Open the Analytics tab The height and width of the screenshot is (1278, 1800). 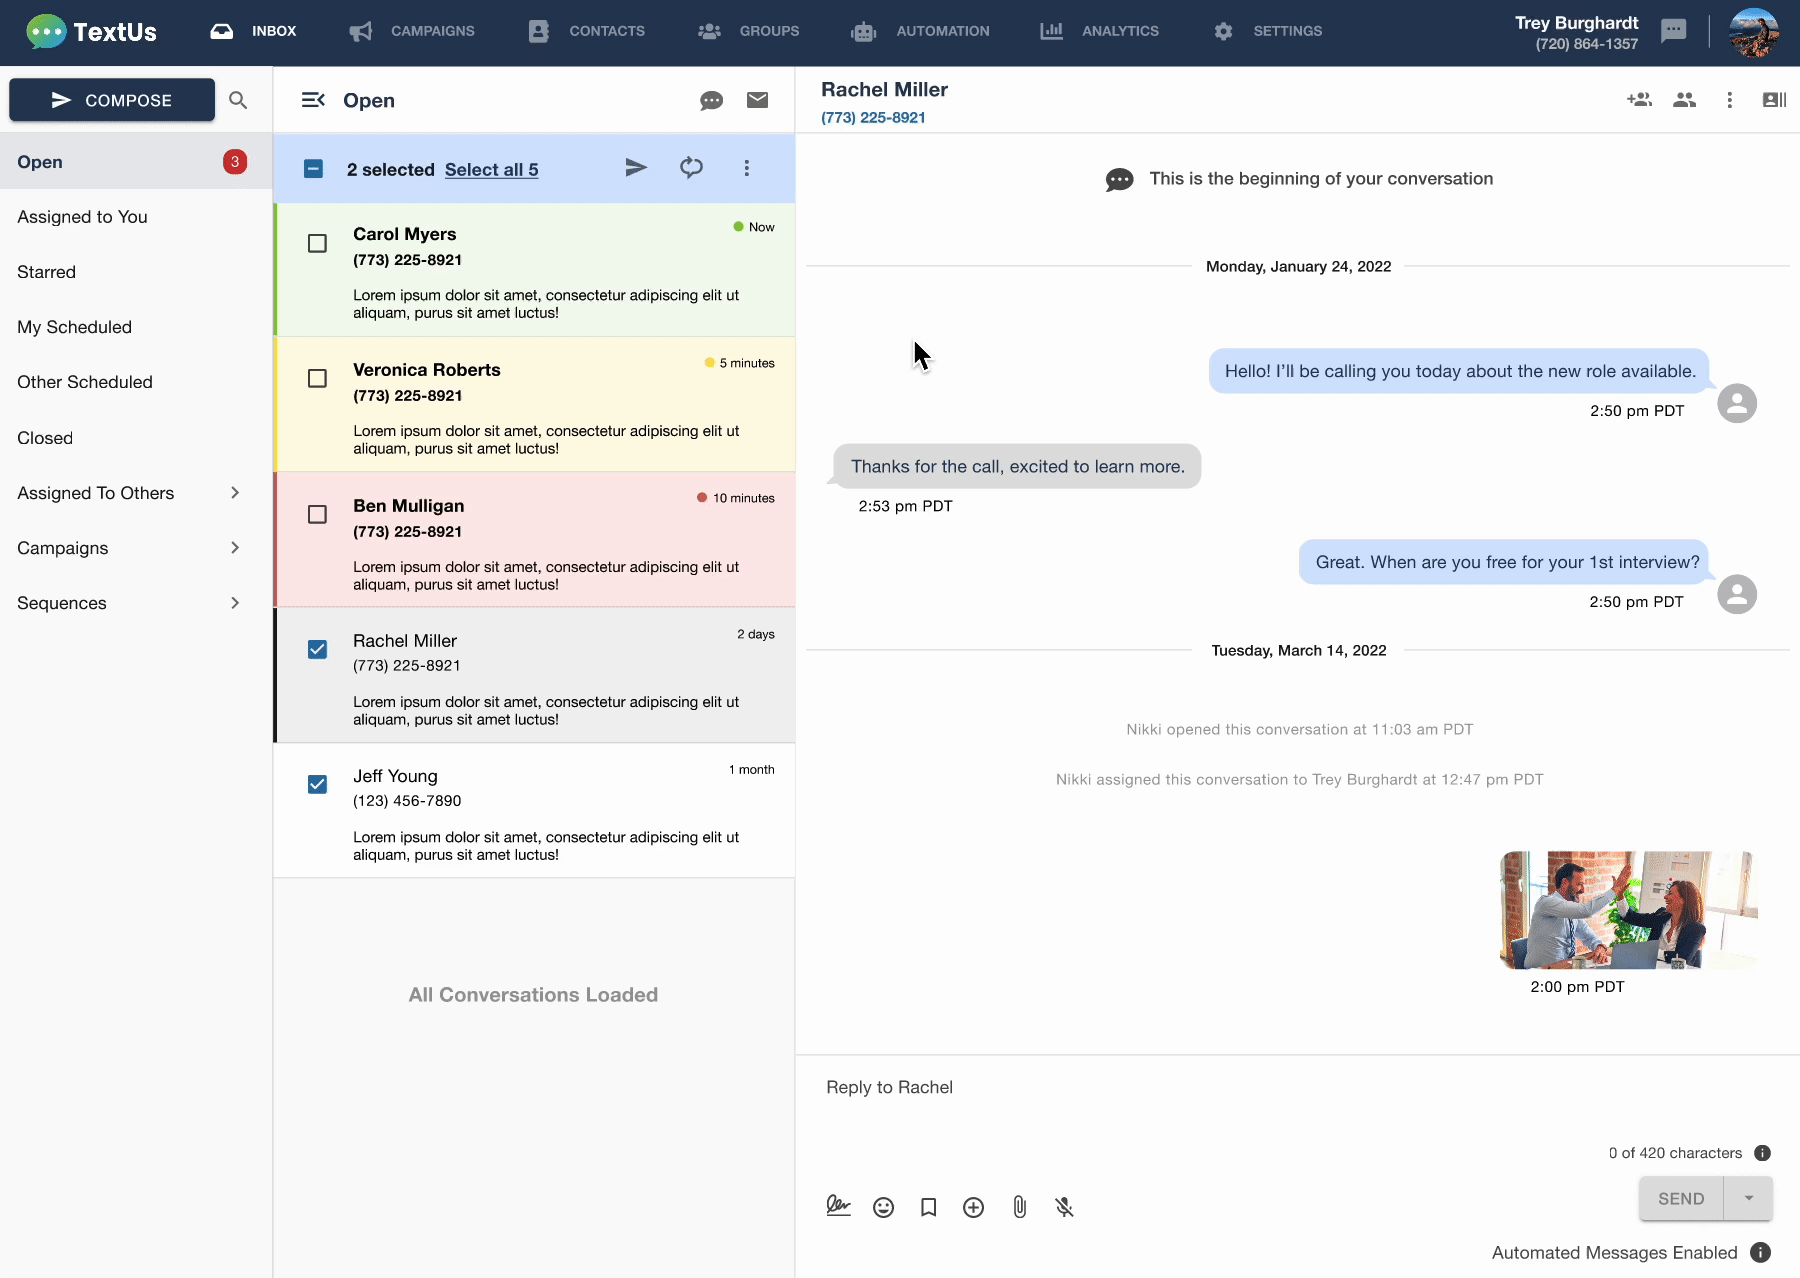1099,31
